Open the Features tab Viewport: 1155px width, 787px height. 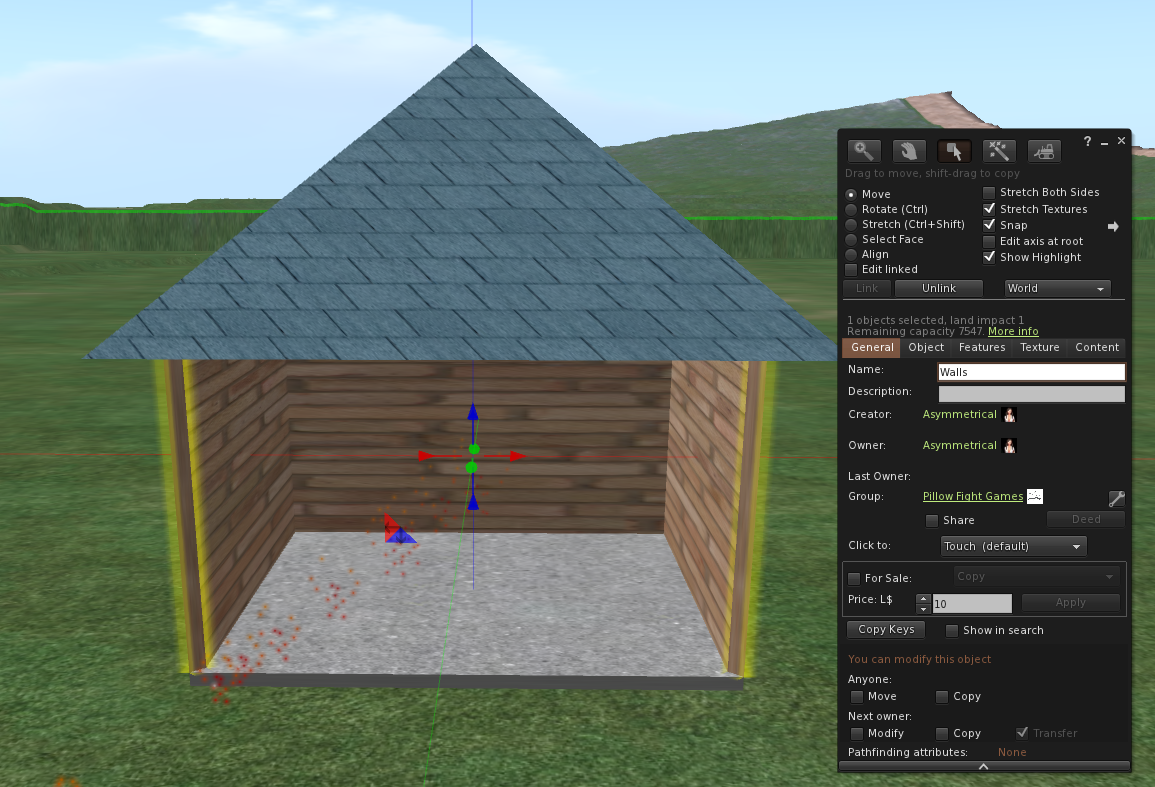(x=982, y=347)
